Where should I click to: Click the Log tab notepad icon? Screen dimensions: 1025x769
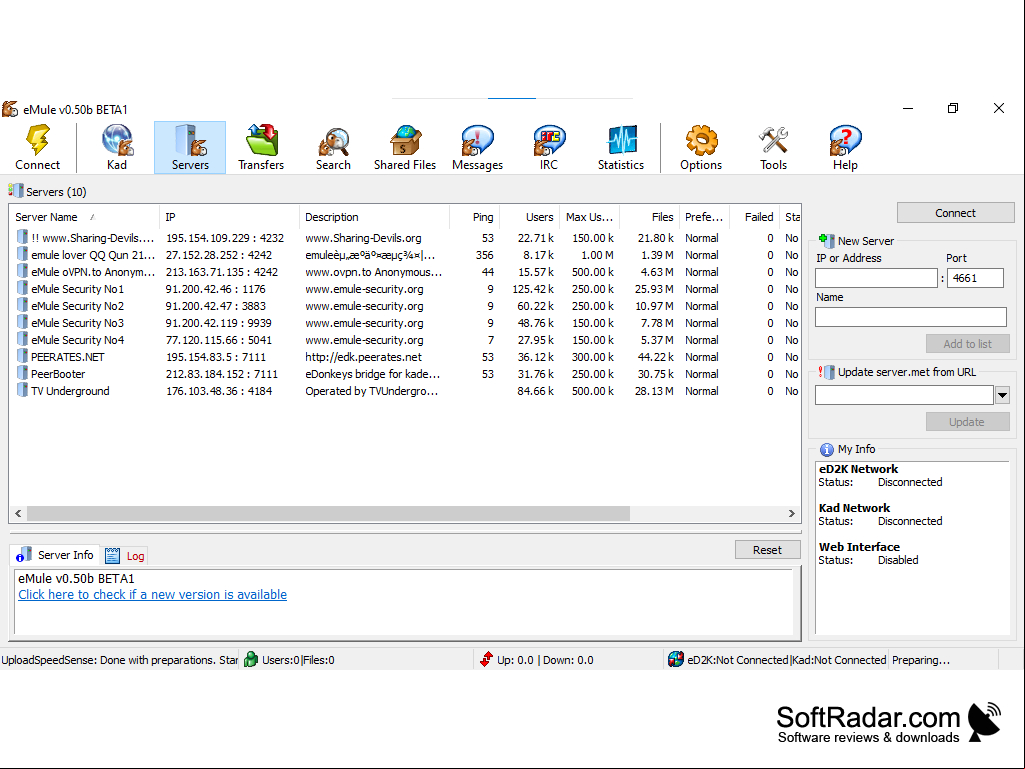[x=112, y=555]
